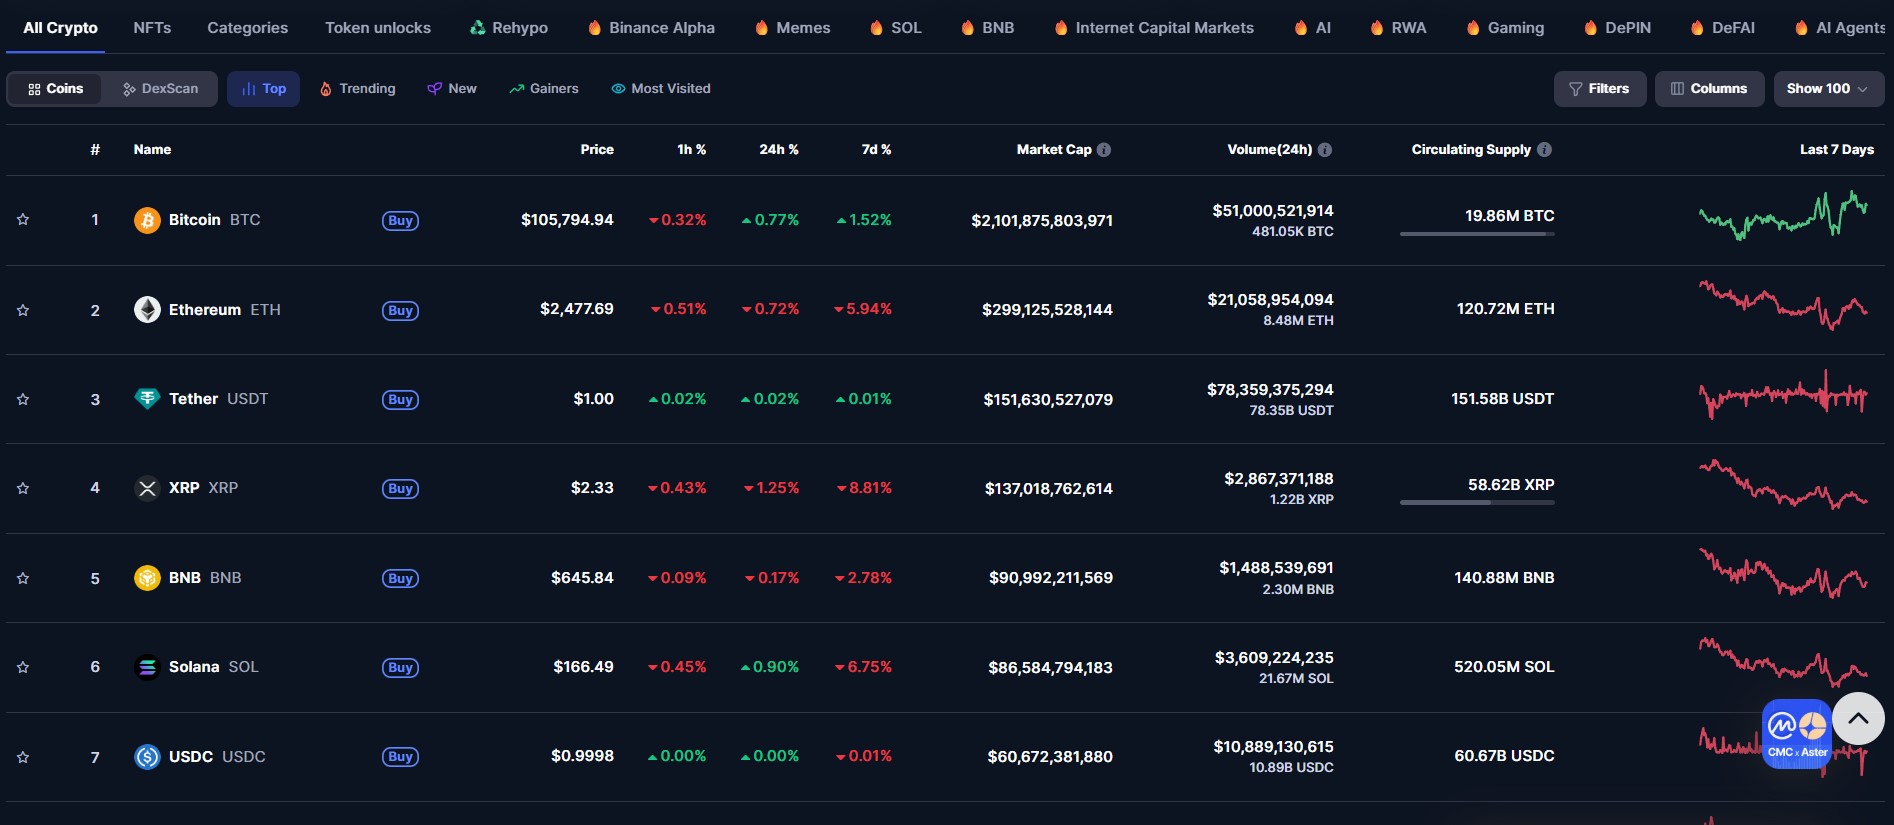Select the All Crypto tab
The image size is (1894, 825).
point(60,28)
